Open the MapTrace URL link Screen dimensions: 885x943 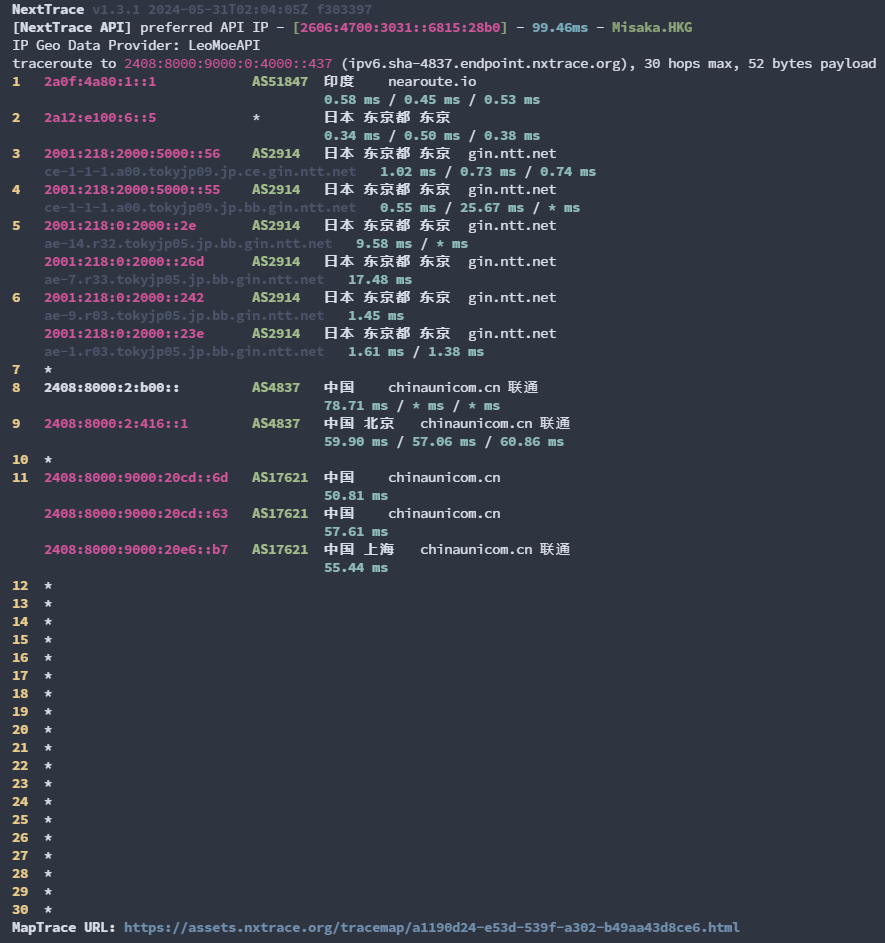[x=432, y=927]
